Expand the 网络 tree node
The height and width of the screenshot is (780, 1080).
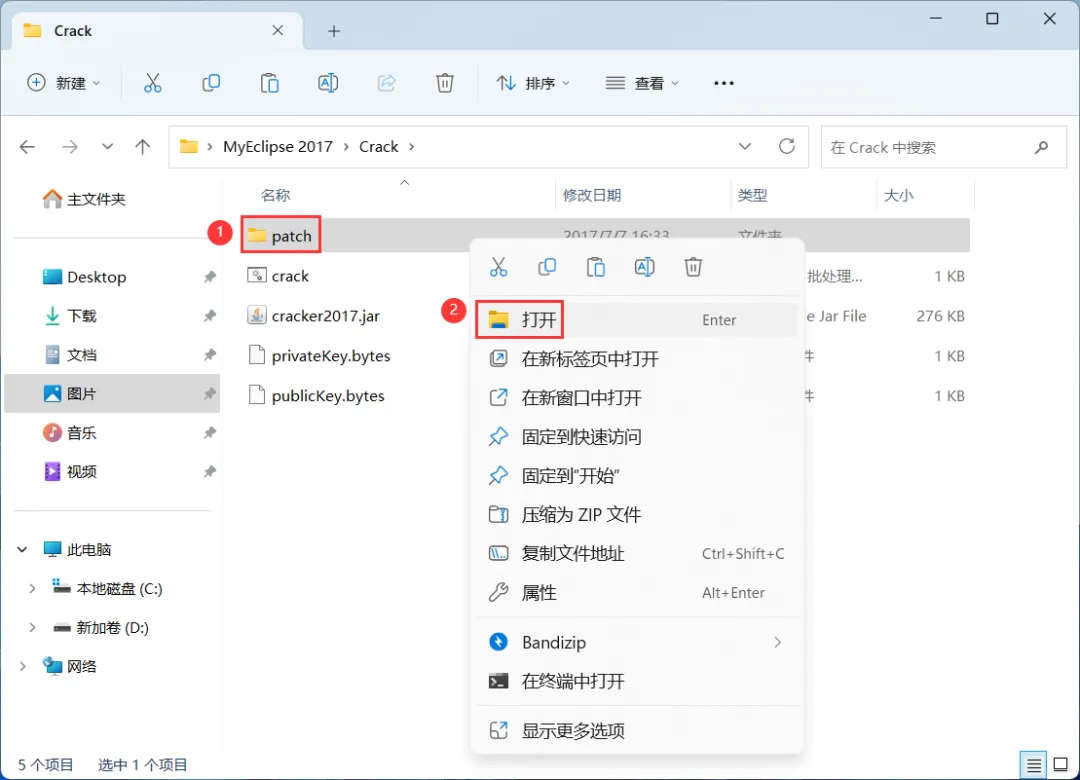[x=22, y=666]
